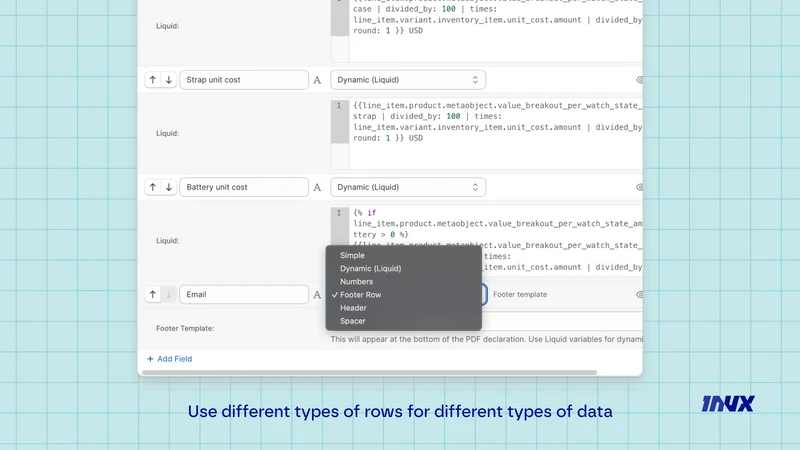Click the Email name field

point(244,294)
